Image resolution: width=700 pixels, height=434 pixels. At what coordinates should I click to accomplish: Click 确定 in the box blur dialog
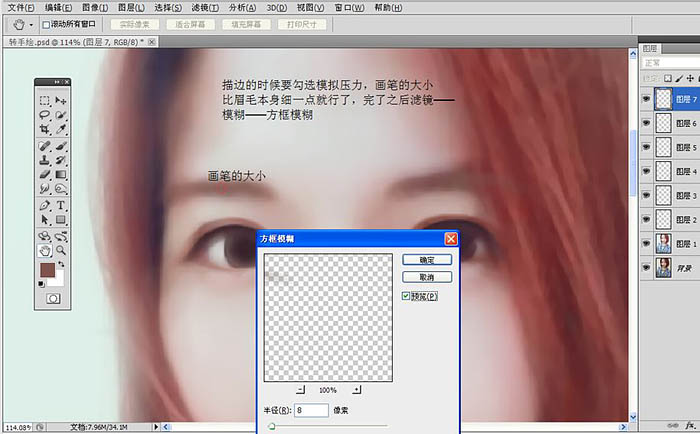click(427, 259)
